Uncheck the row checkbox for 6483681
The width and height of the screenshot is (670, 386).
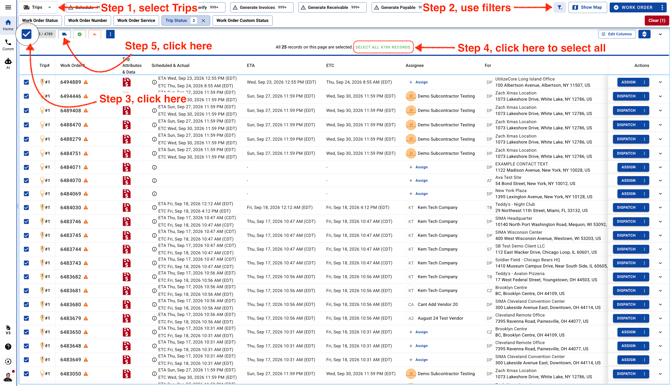(26, 291)
